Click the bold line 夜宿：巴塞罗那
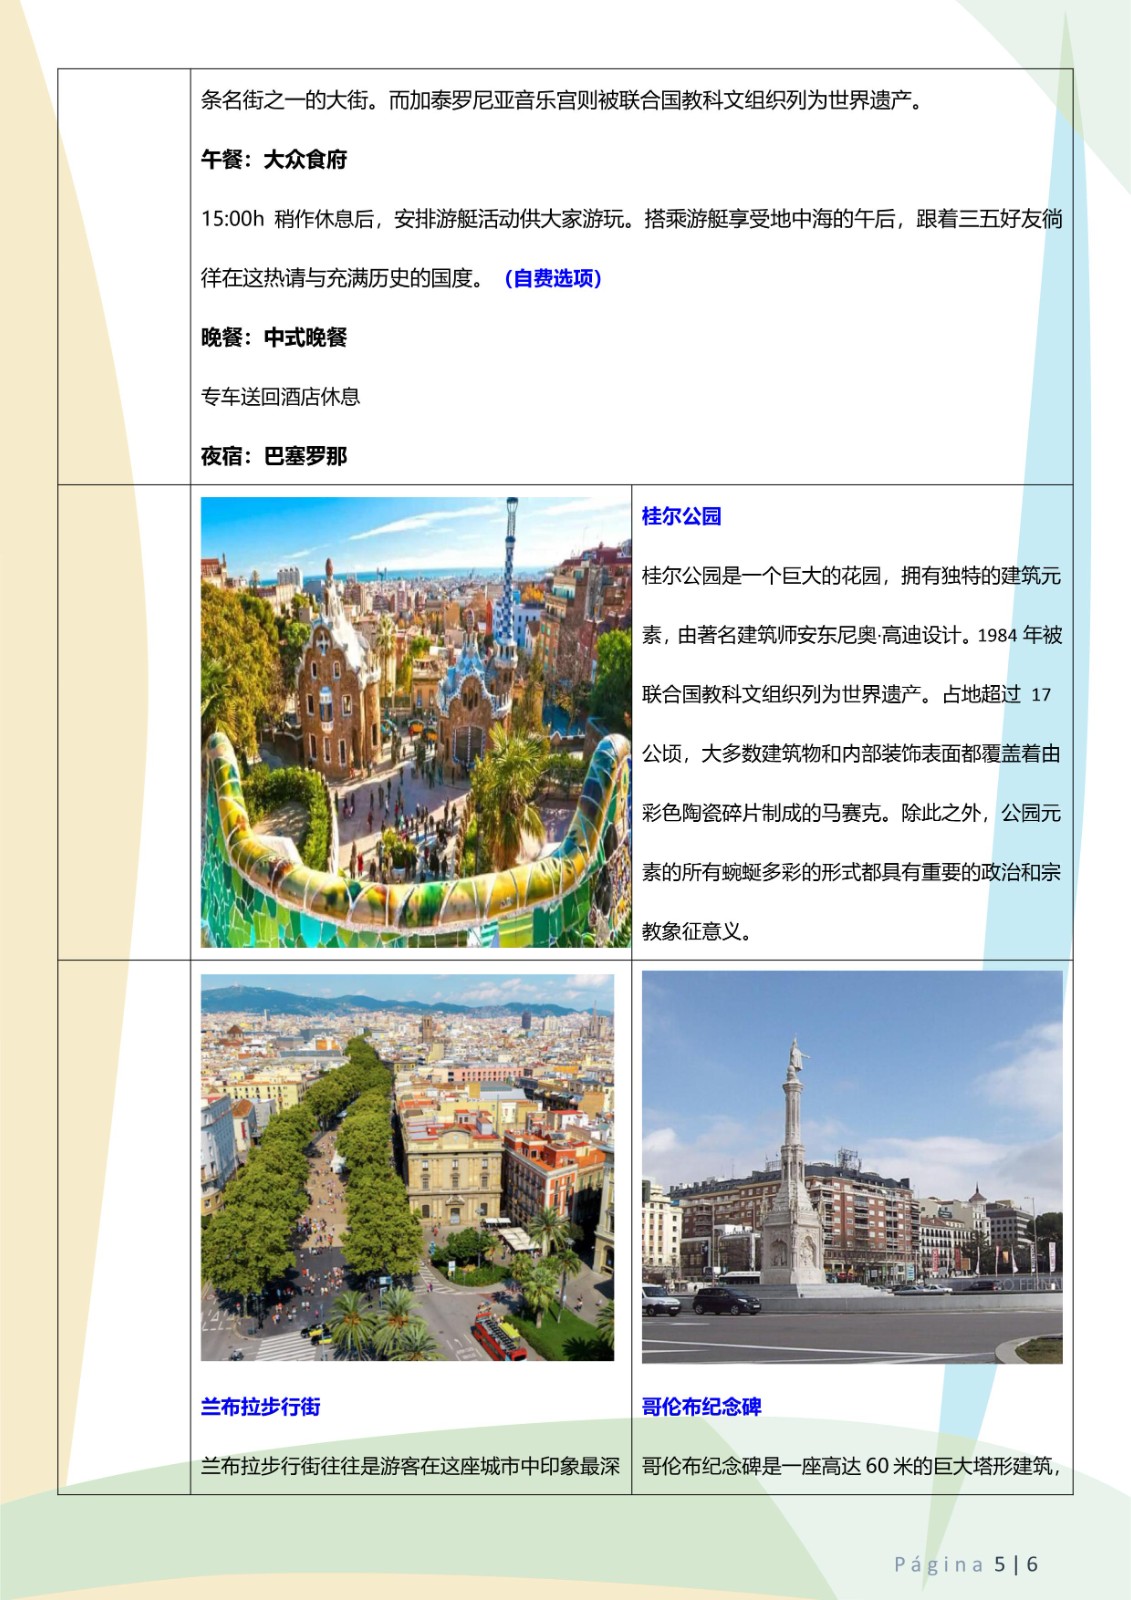The width and height of the screenshot is (1131, 1600). pos(274,456)
